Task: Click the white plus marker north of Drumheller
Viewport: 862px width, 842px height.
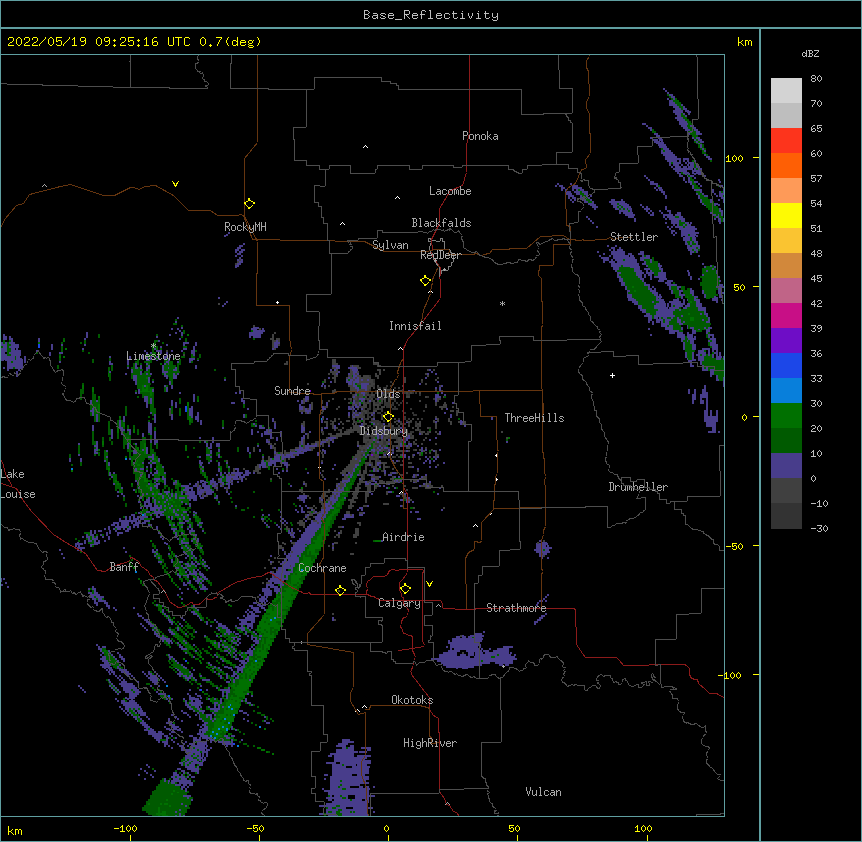Action: 612,375
